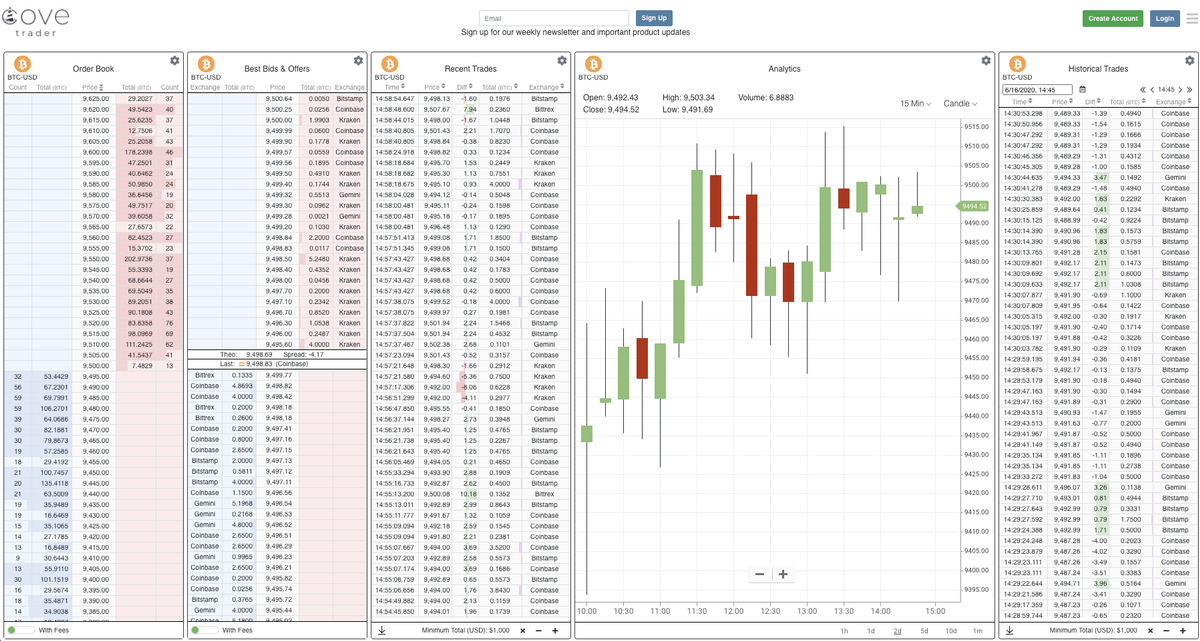Sort Recent Trades by Price column
1200x641 pixels.
click(x=434, y=88)
